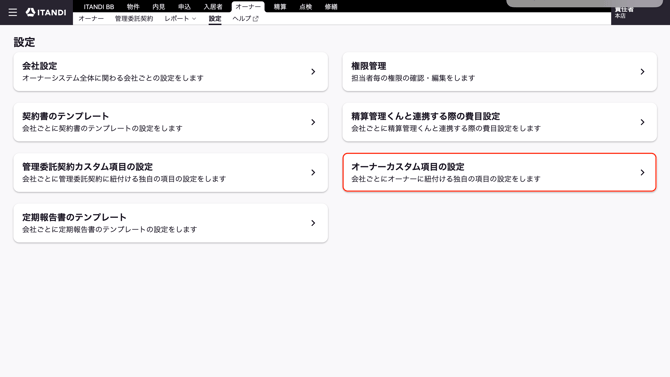Click the chevron on 会社設定 card
The image size is (670, 377).
(x=313, y=72)
